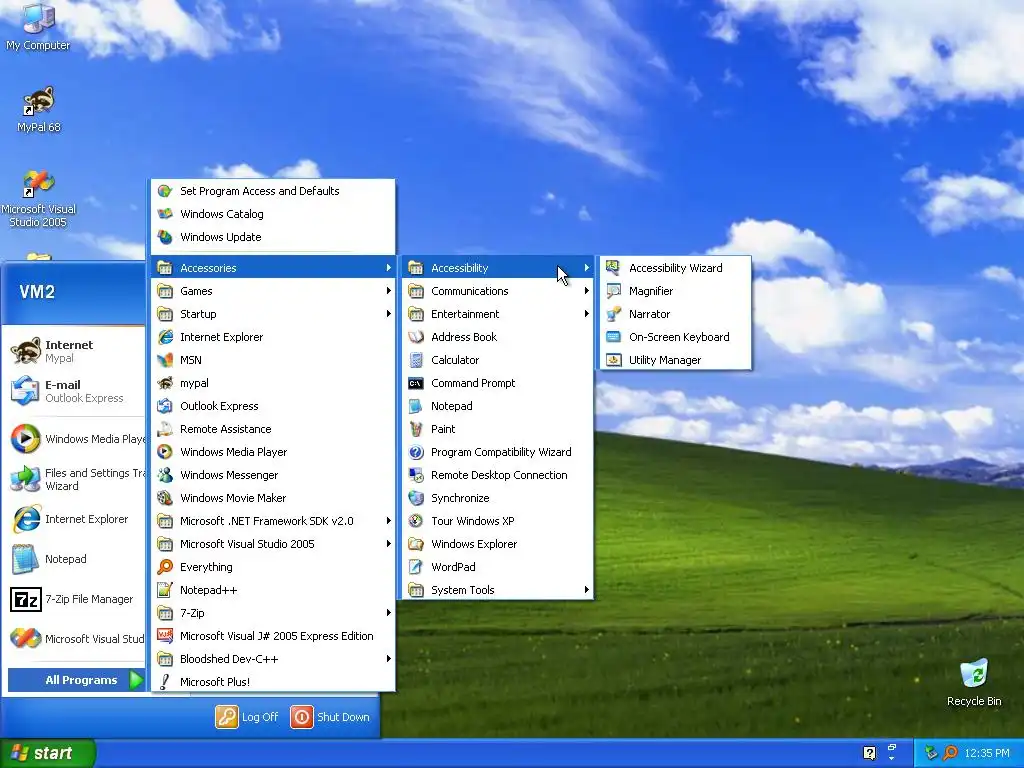Expand the Entertainment submenu
This screenshot has width=1024, height=768.
498,314
